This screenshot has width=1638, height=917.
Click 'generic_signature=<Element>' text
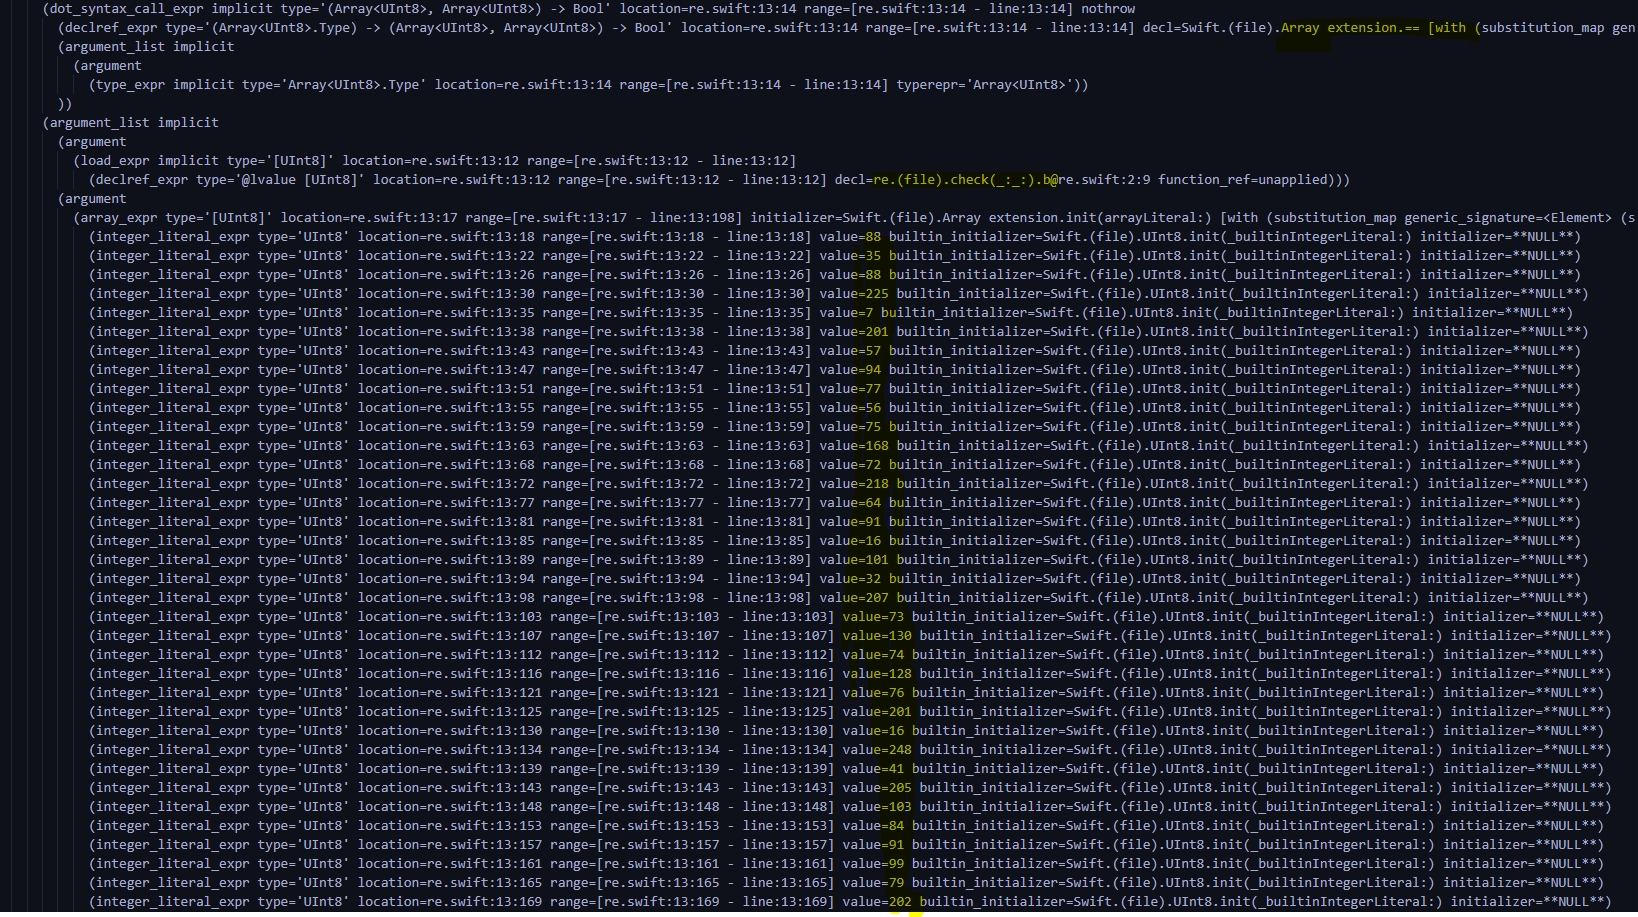[1508, 217]
